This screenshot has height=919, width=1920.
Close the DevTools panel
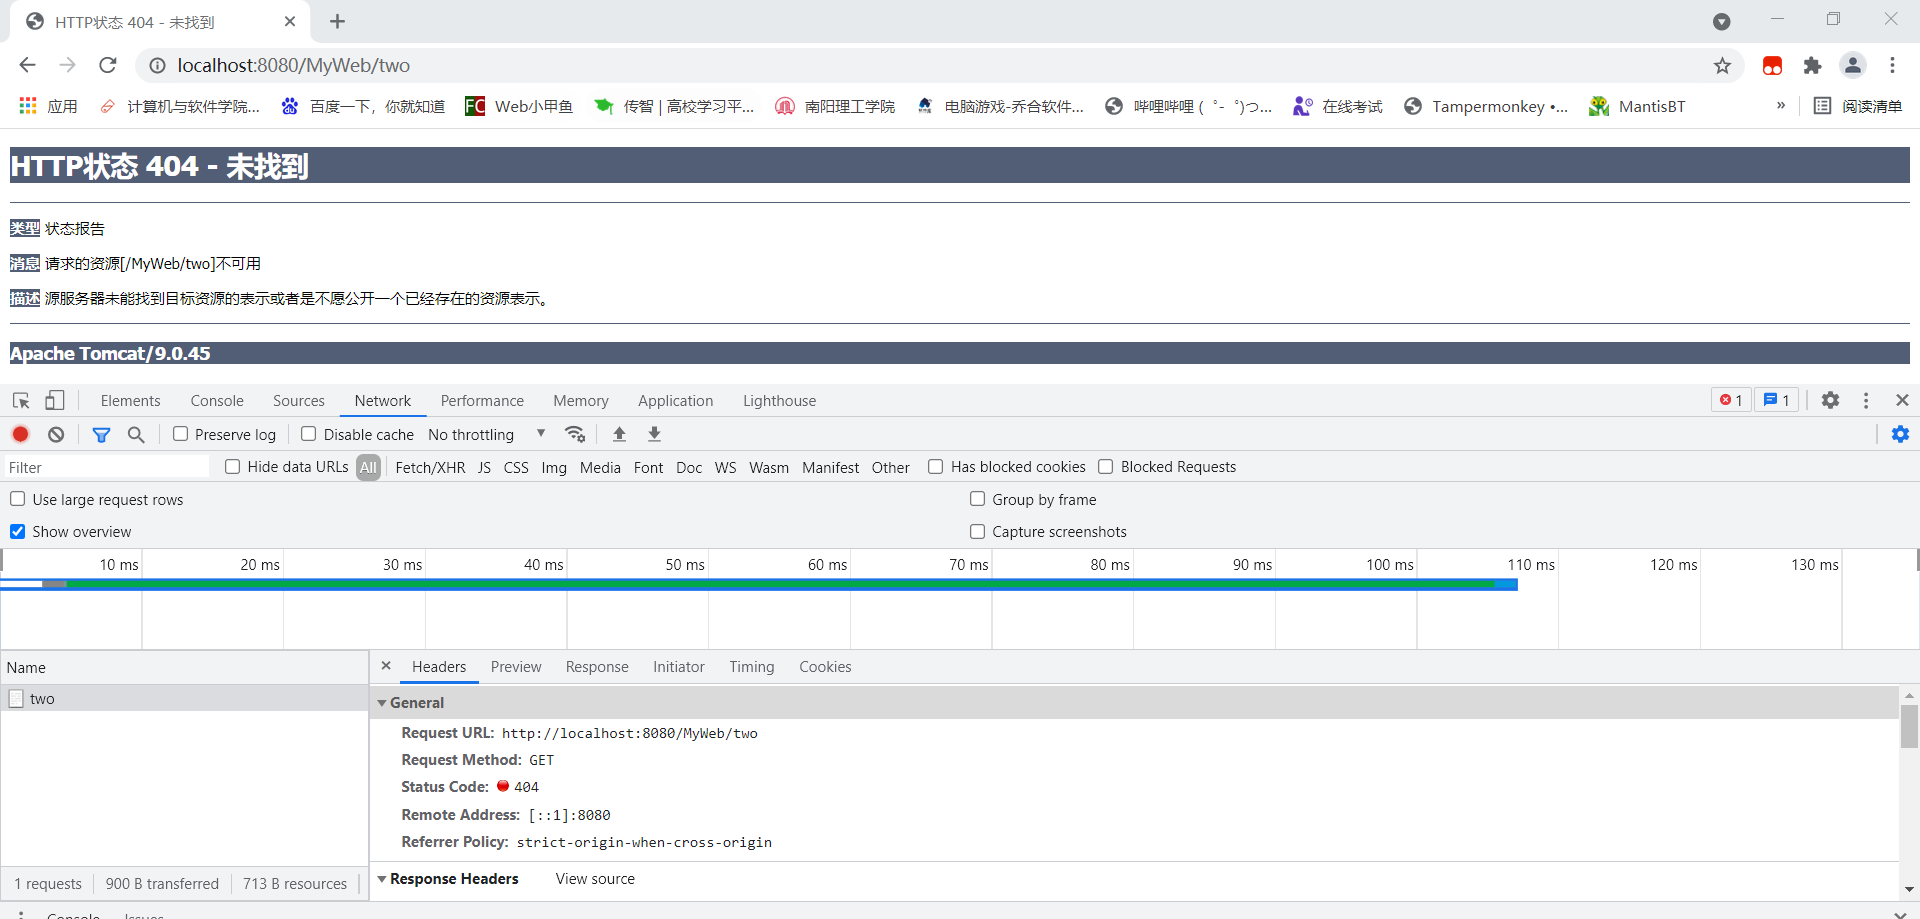(x=1902, y=400)
